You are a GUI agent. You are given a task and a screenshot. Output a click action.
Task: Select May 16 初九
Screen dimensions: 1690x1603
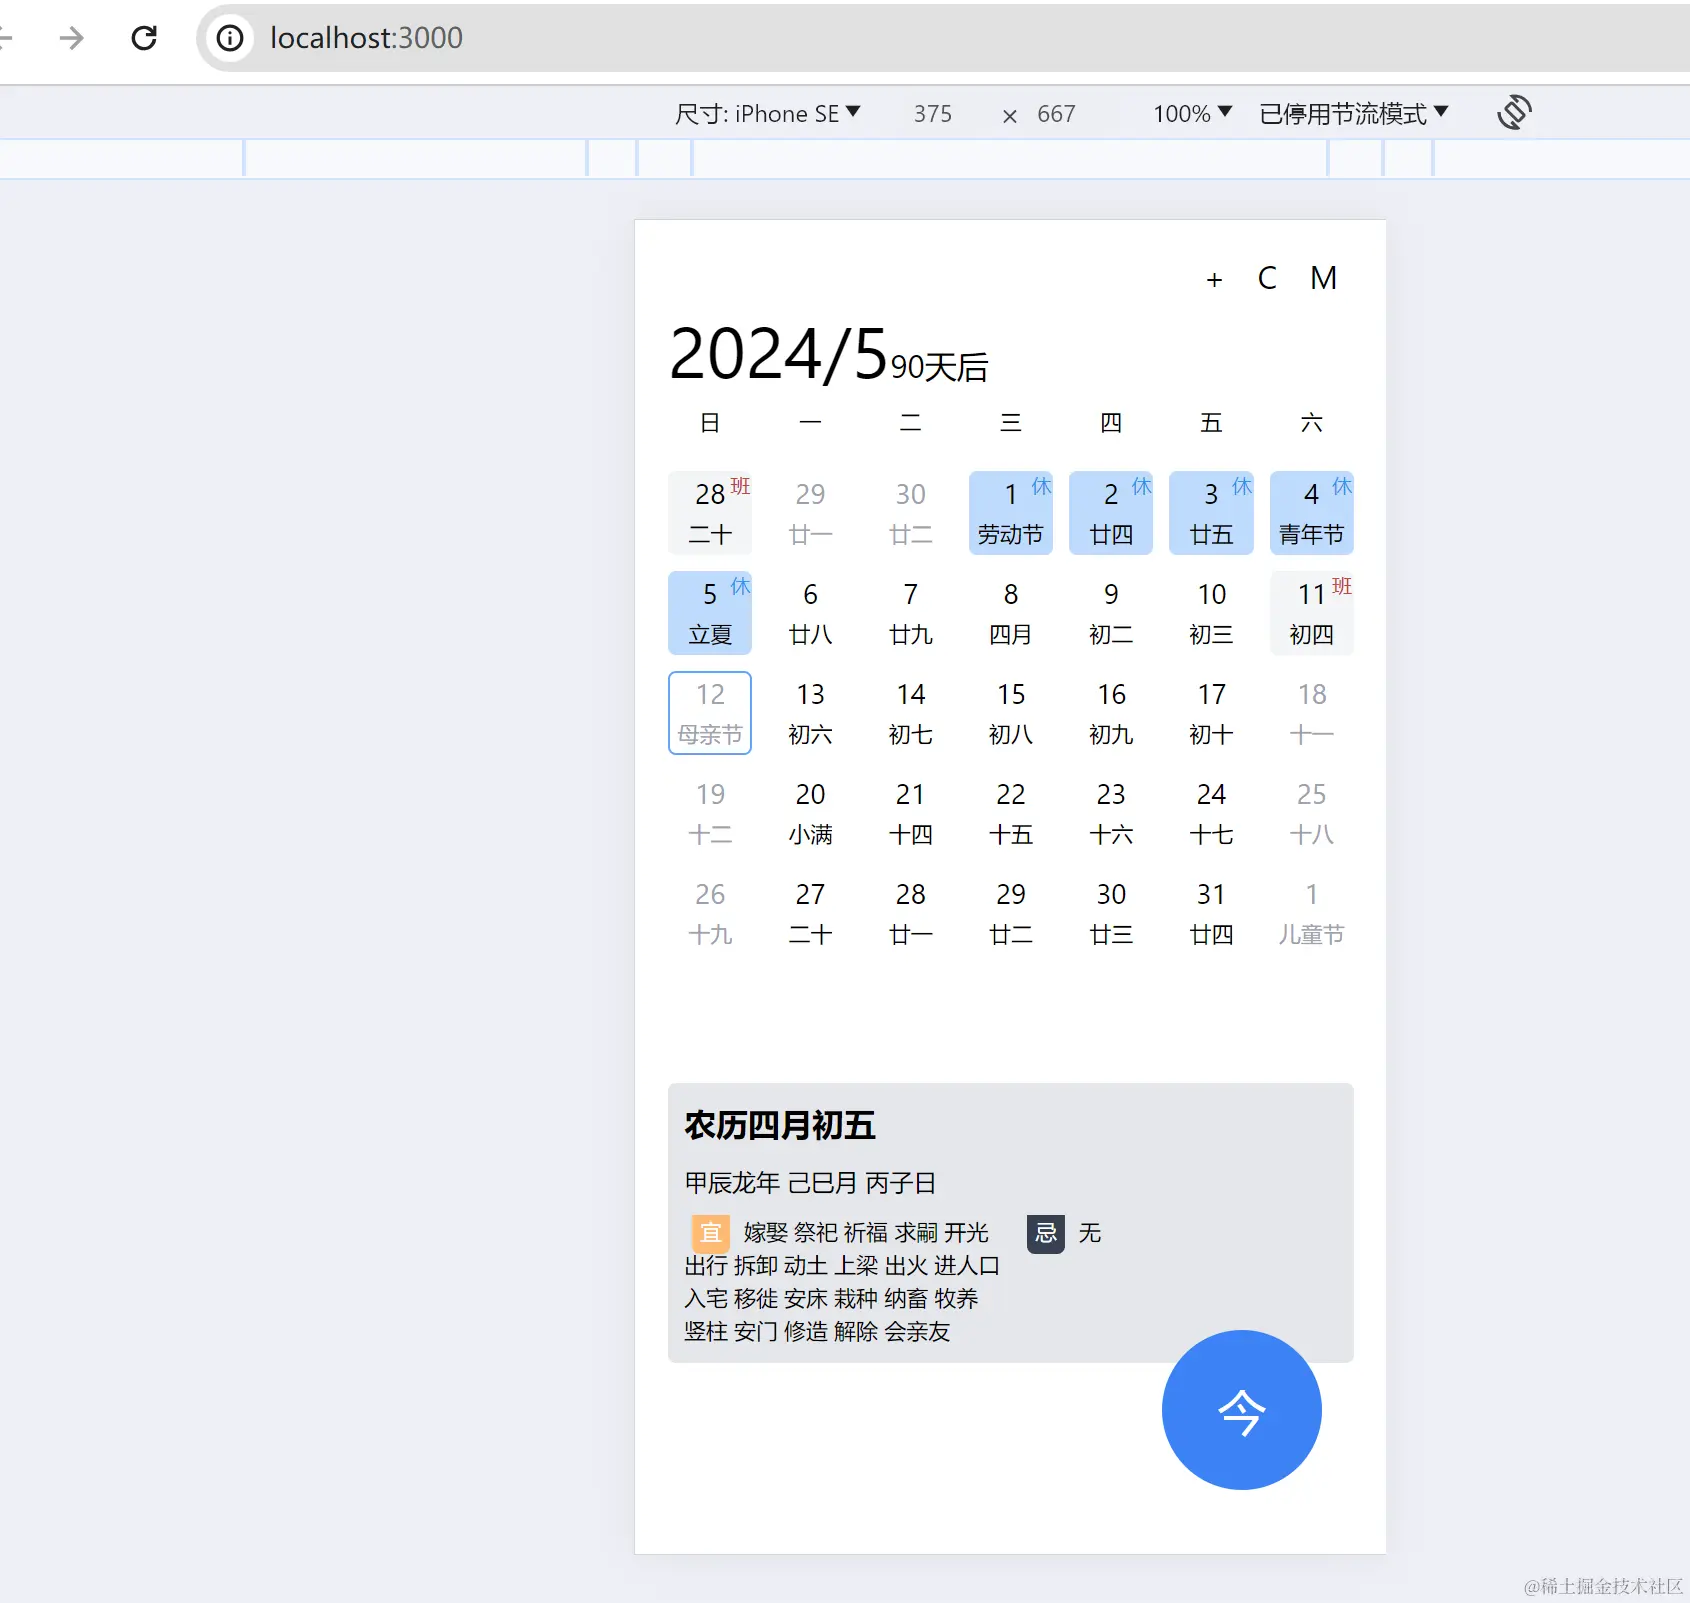[x=1111, y=713]
